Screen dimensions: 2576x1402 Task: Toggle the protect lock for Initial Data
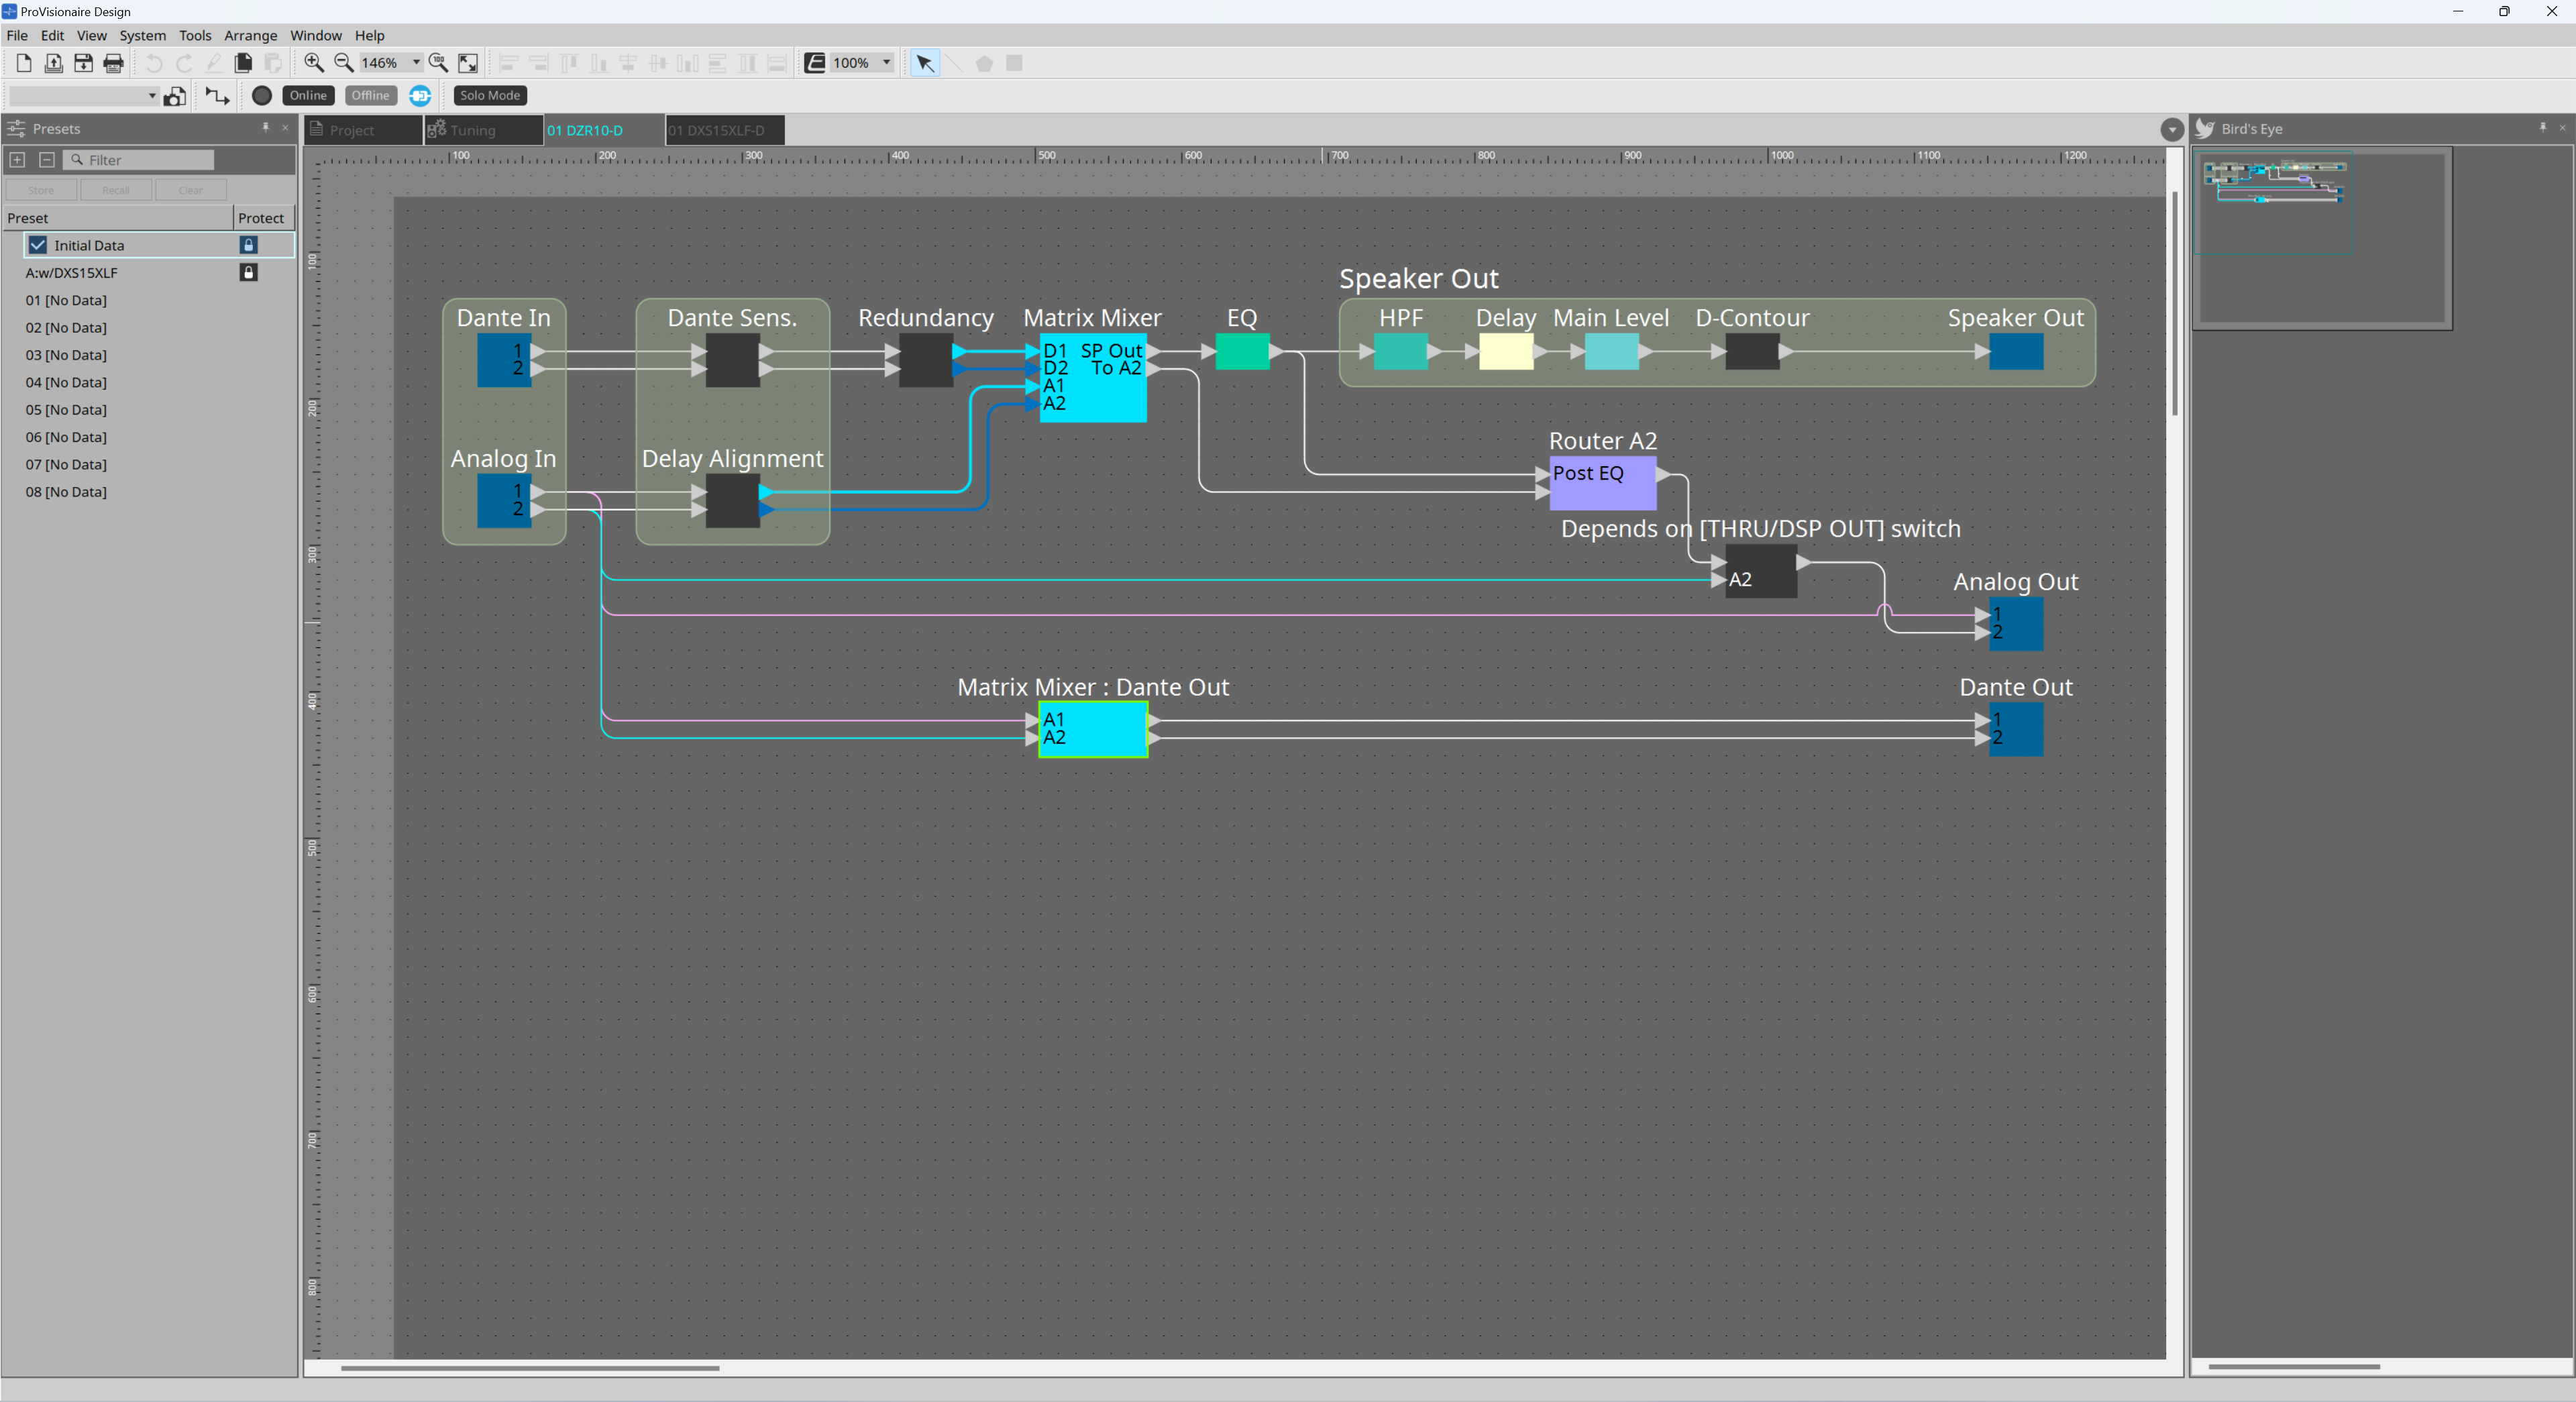(249, 245)
